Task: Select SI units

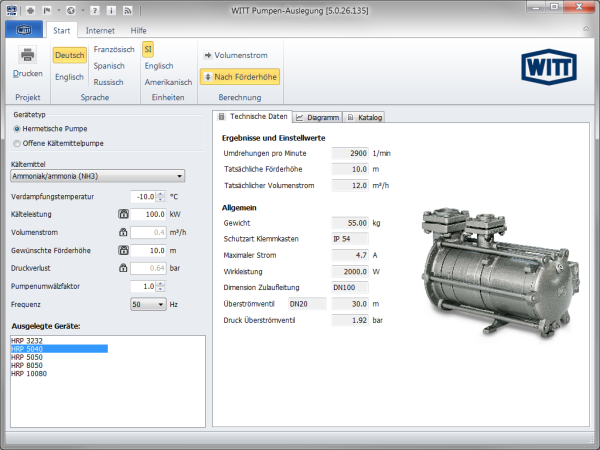Action: pos(148,49)
